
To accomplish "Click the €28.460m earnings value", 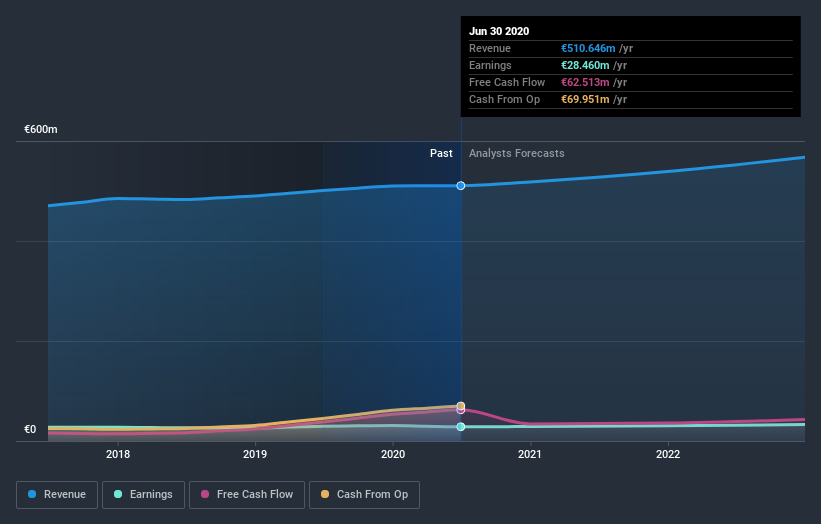I will 585,65.
